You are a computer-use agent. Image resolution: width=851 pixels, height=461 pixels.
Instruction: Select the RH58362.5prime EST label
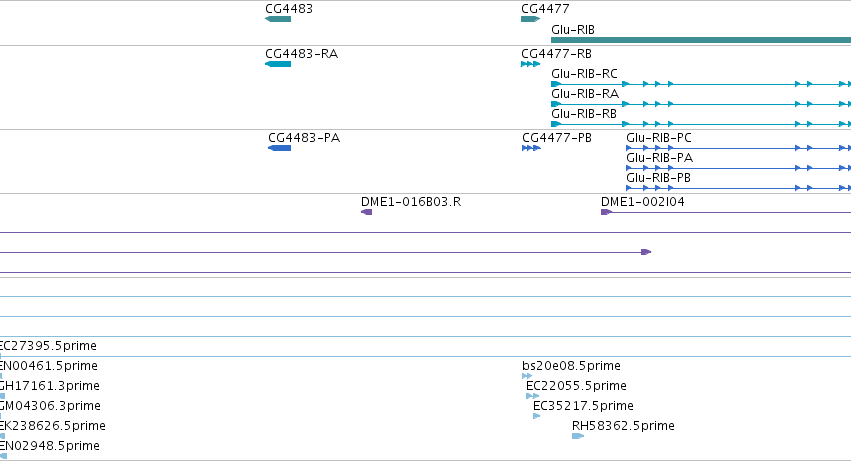[623, 426]
